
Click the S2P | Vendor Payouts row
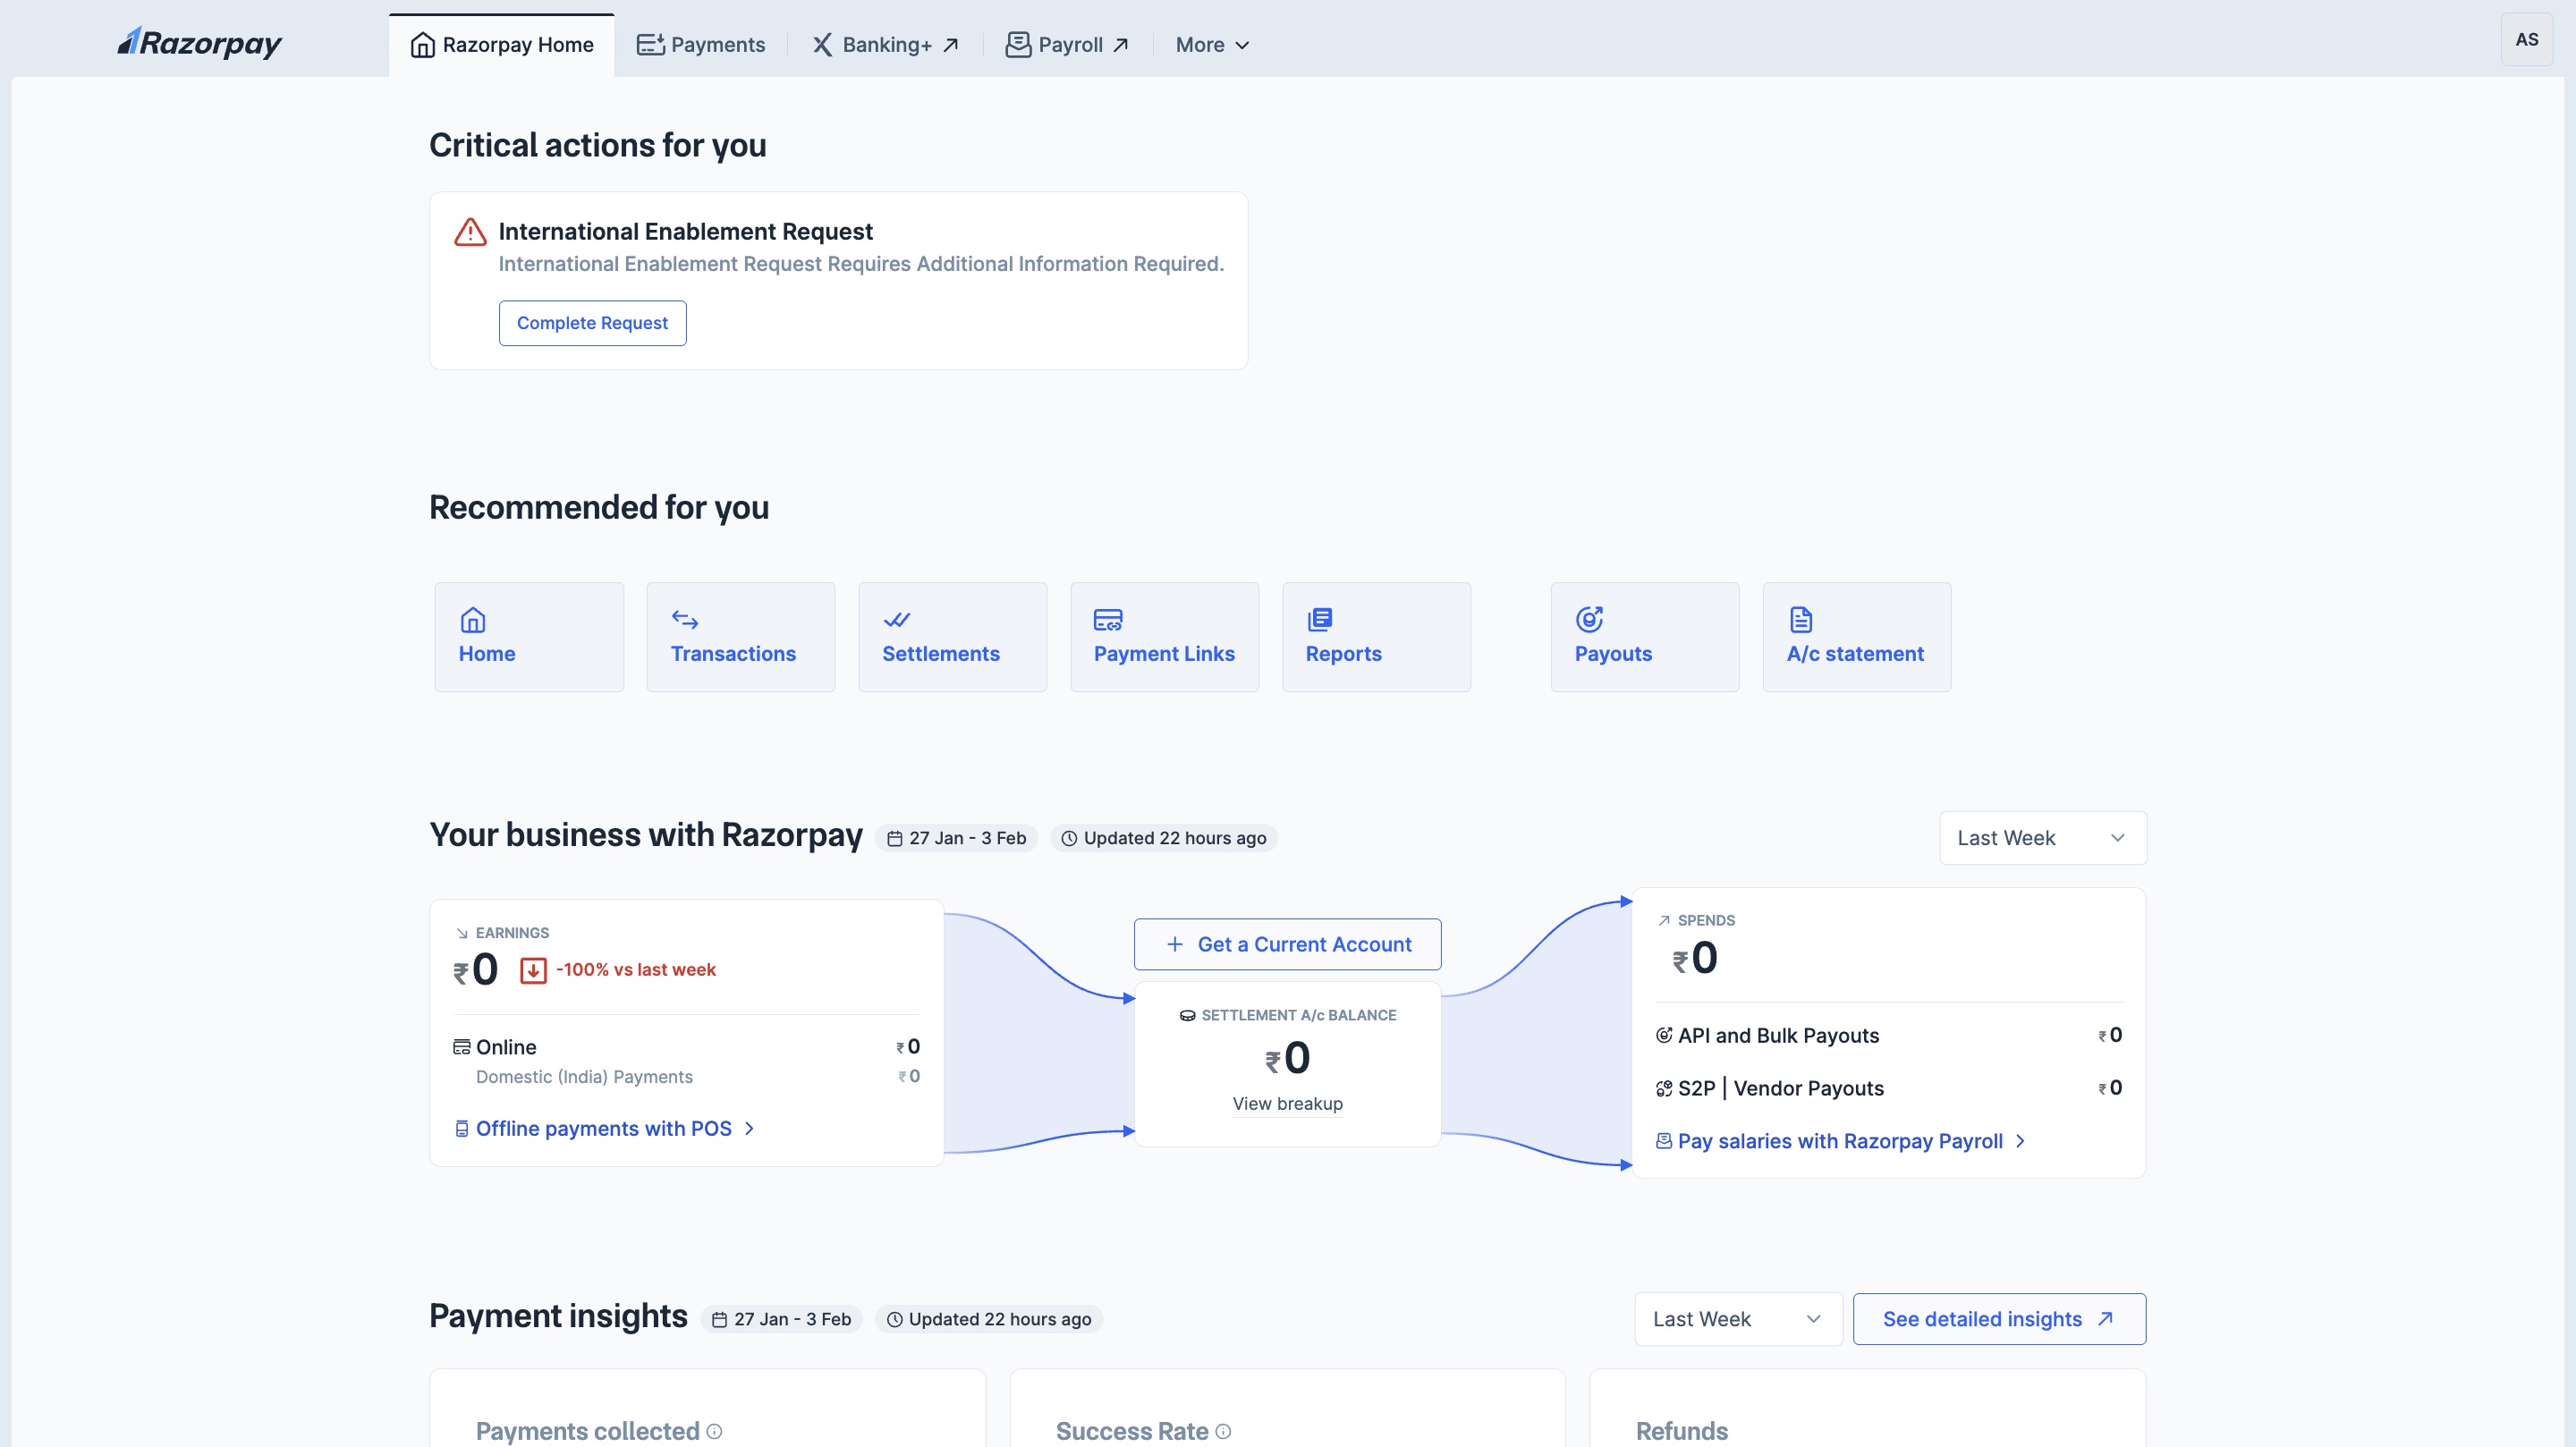click(1888, 1089)
